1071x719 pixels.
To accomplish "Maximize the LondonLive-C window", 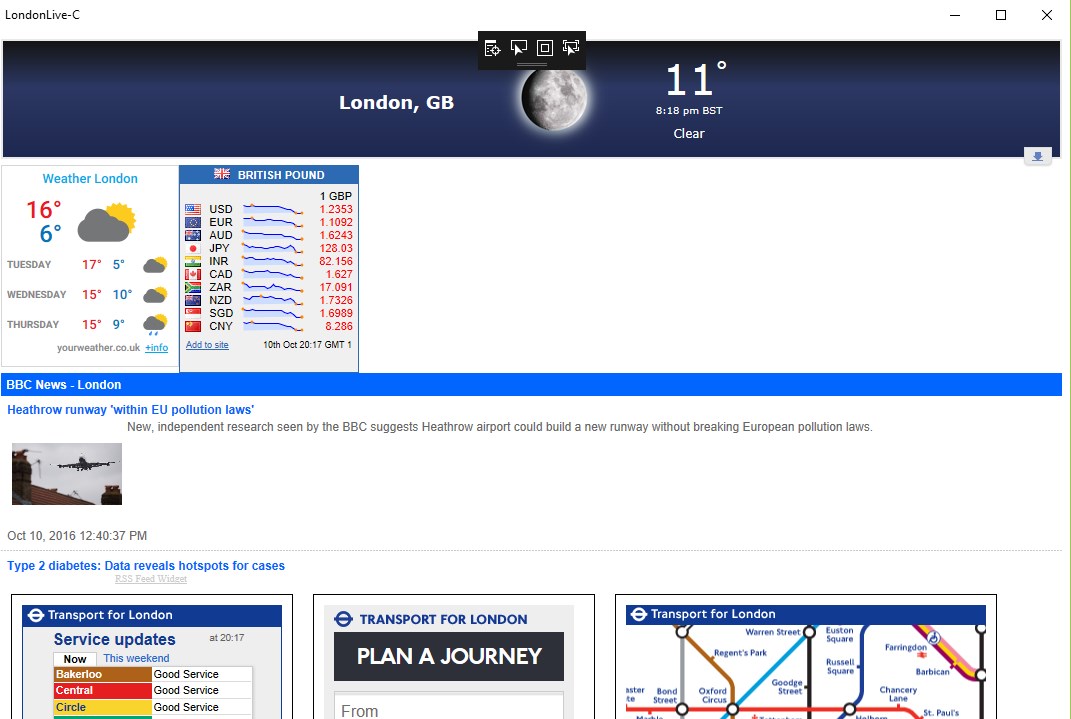I will click(1001, 15).
